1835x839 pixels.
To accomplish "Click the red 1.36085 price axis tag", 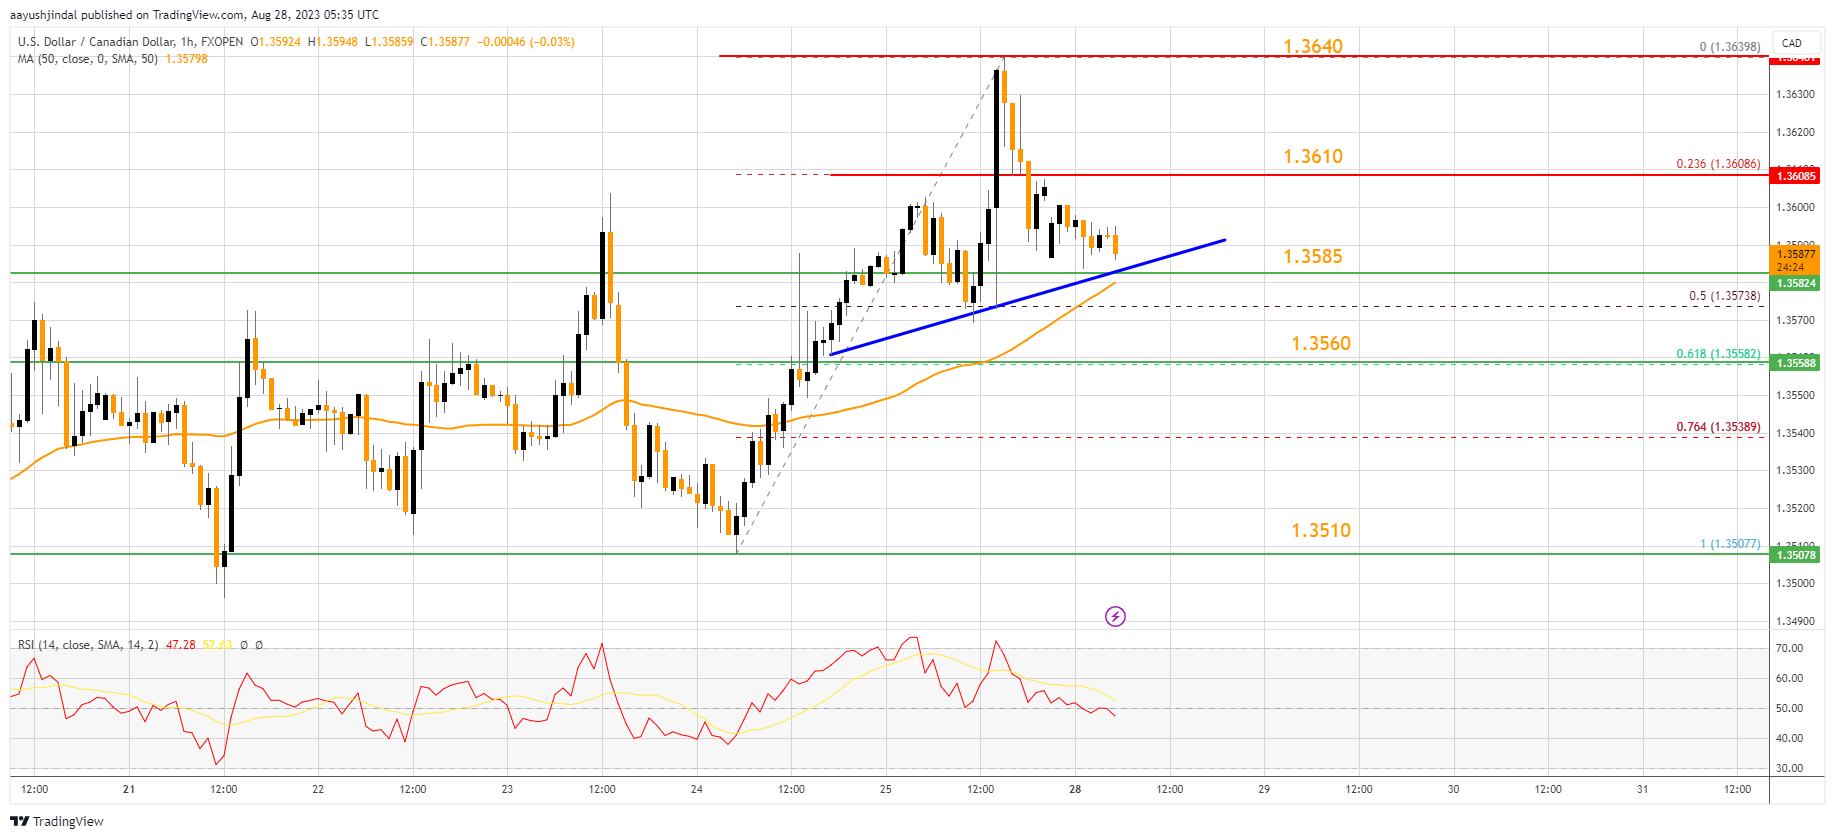I will 1795,176.
